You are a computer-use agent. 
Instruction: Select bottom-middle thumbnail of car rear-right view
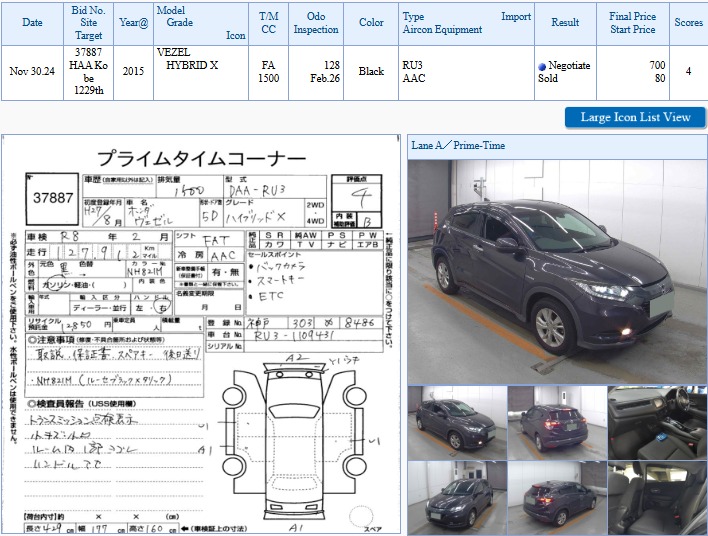coord(556,497)
